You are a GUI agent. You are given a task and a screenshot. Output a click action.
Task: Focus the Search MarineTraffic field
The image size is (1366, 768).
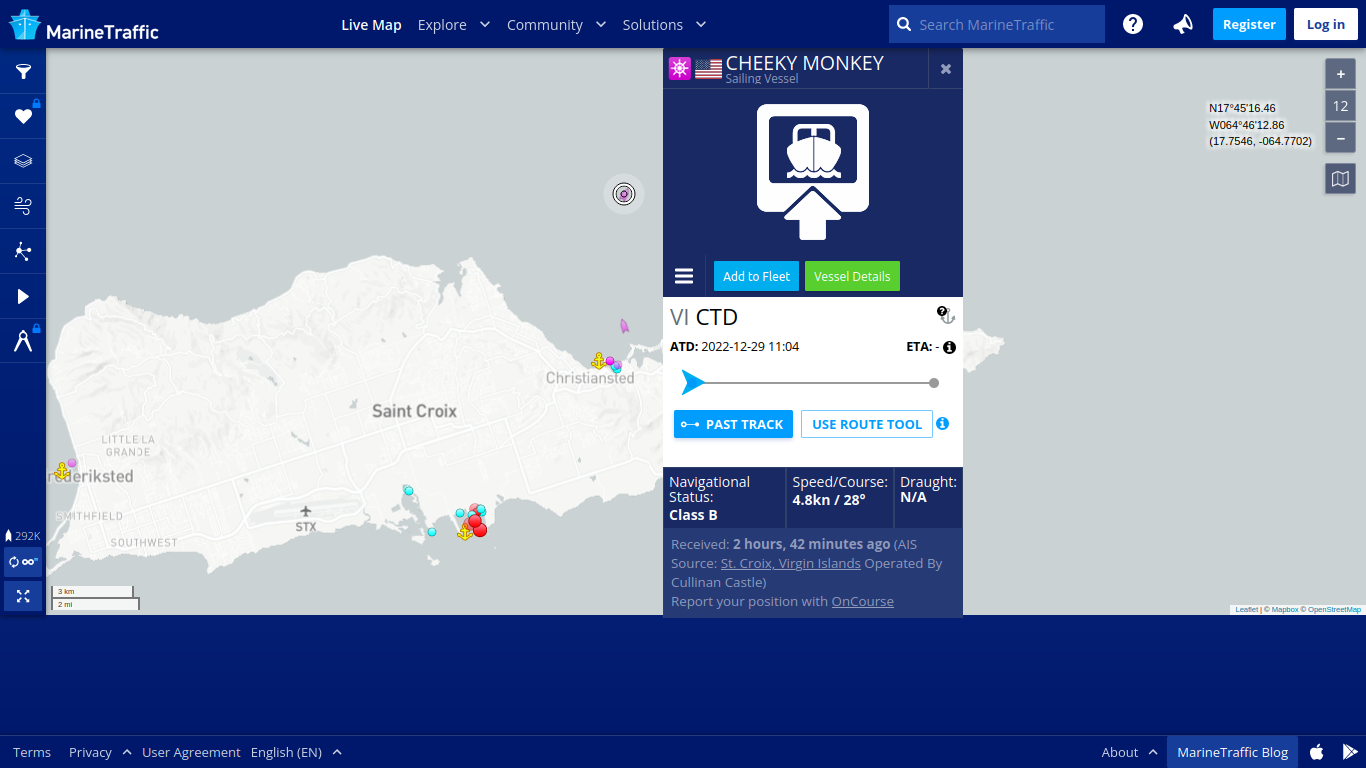[x=997, y=24]
